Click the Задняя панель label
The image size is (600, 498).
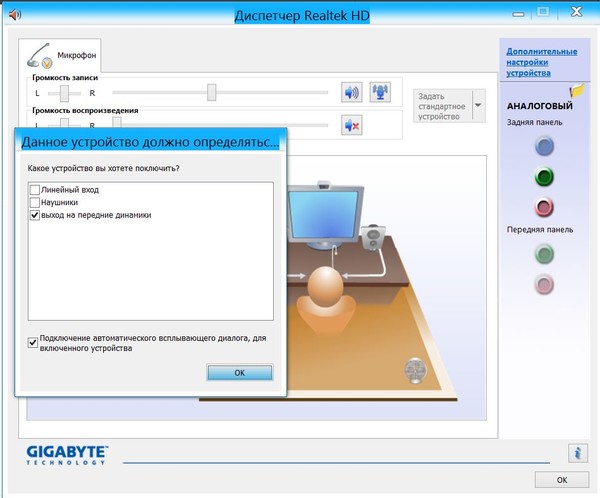click(x=535, y=122)
